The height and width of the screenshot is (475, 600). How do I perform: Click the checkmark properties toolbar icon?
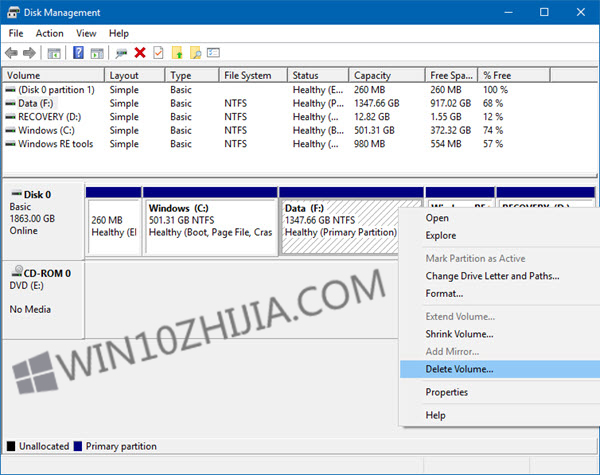pyautogui.click(x=158, y=52)
